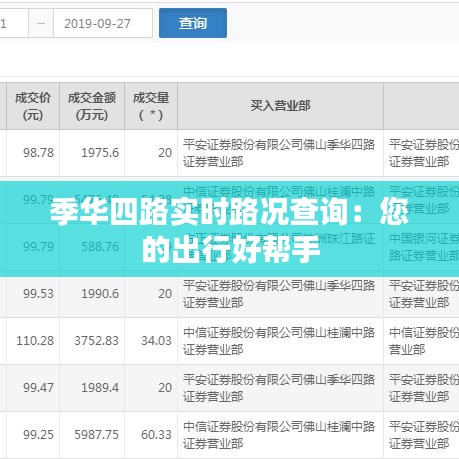The height and width of the screenshot is (459, 459).
Task: Click buyer branch cell in 99.47 row
Action: tap(280, 388)
